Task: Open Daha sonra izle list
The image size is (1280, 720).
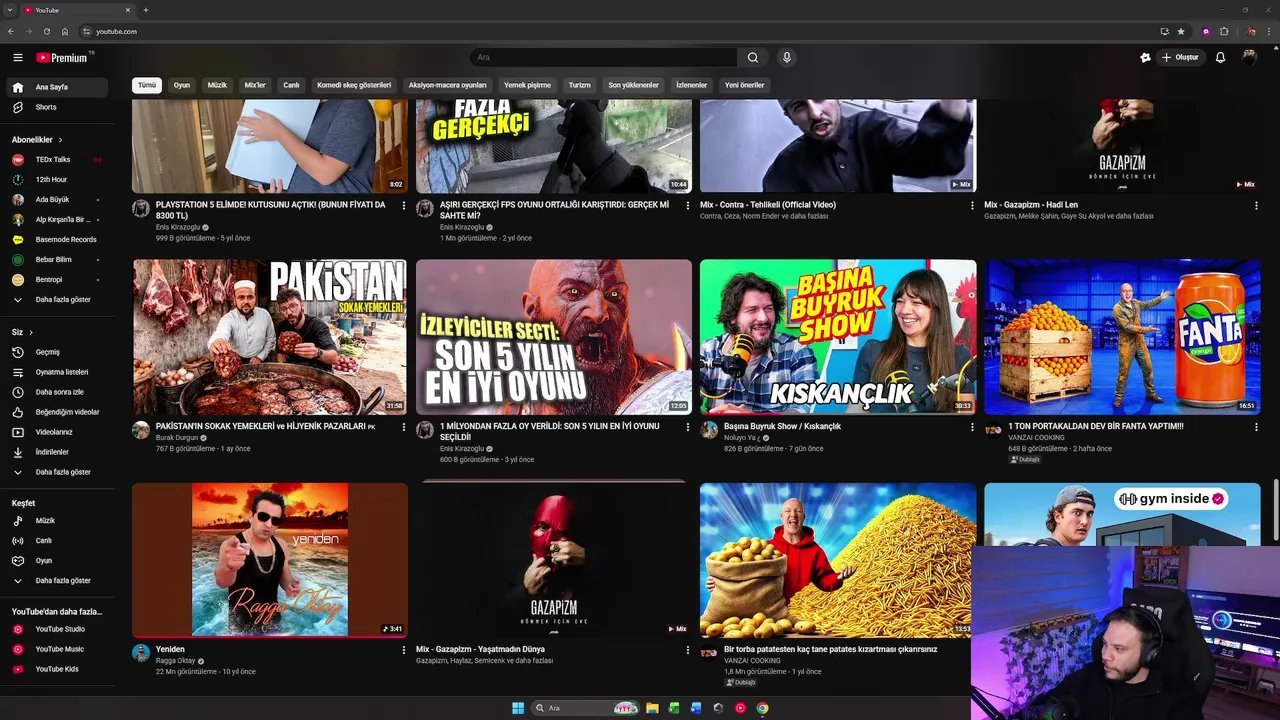Action: click(x=57, y=392)
